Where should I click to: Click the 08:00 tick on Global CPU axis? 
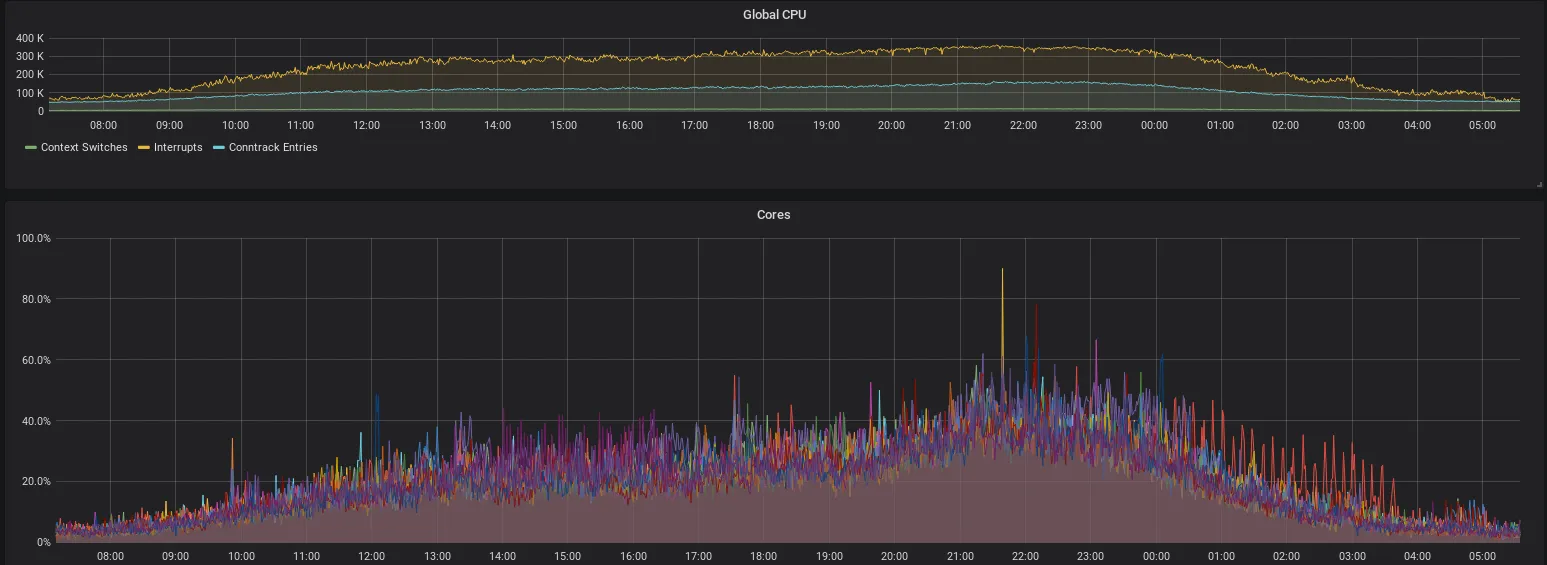click(104, 125)
